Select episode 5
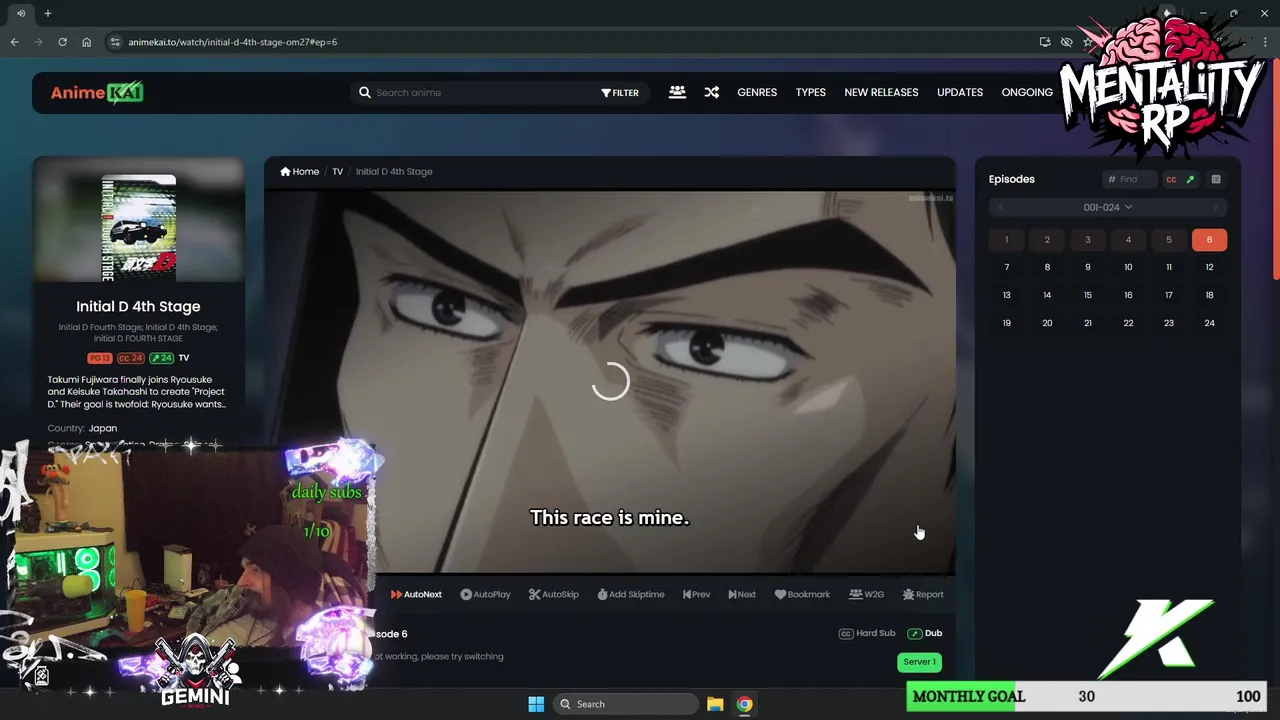The image size is (1280, 720). tap(1169, 240)
